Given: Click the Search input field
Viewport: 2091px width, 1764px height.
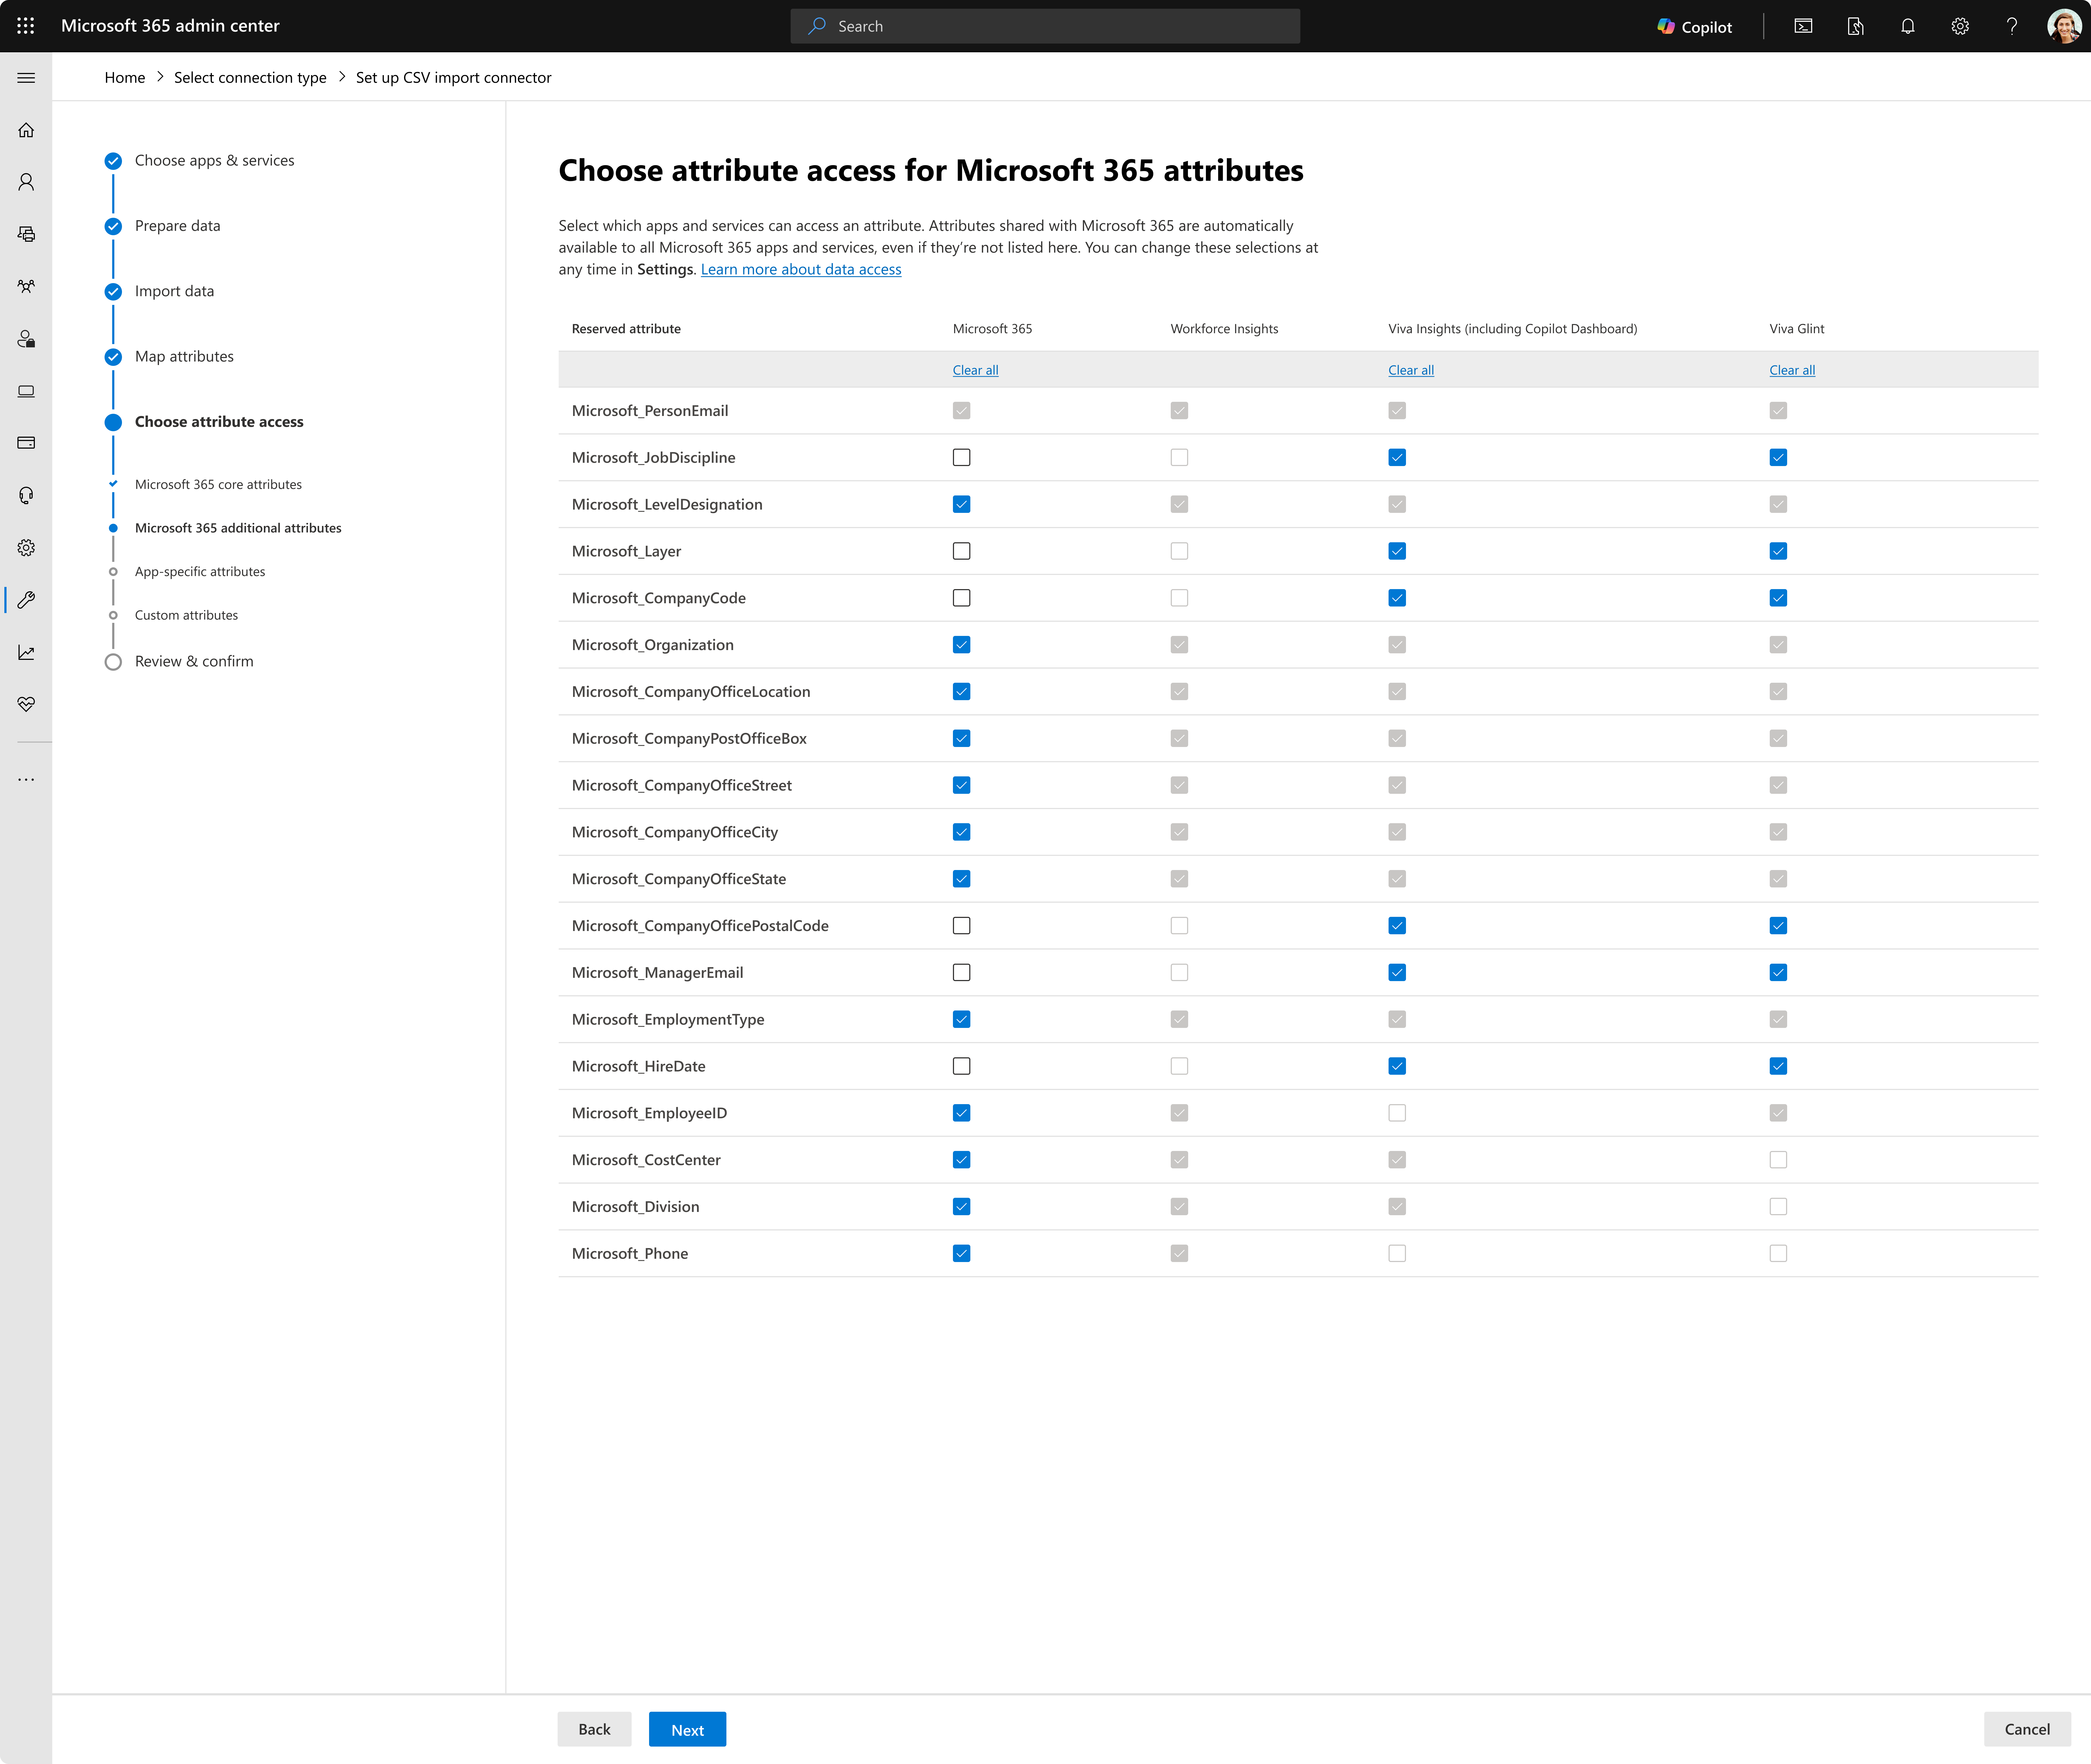Looking at the screenshot, I should [1045, 26].
